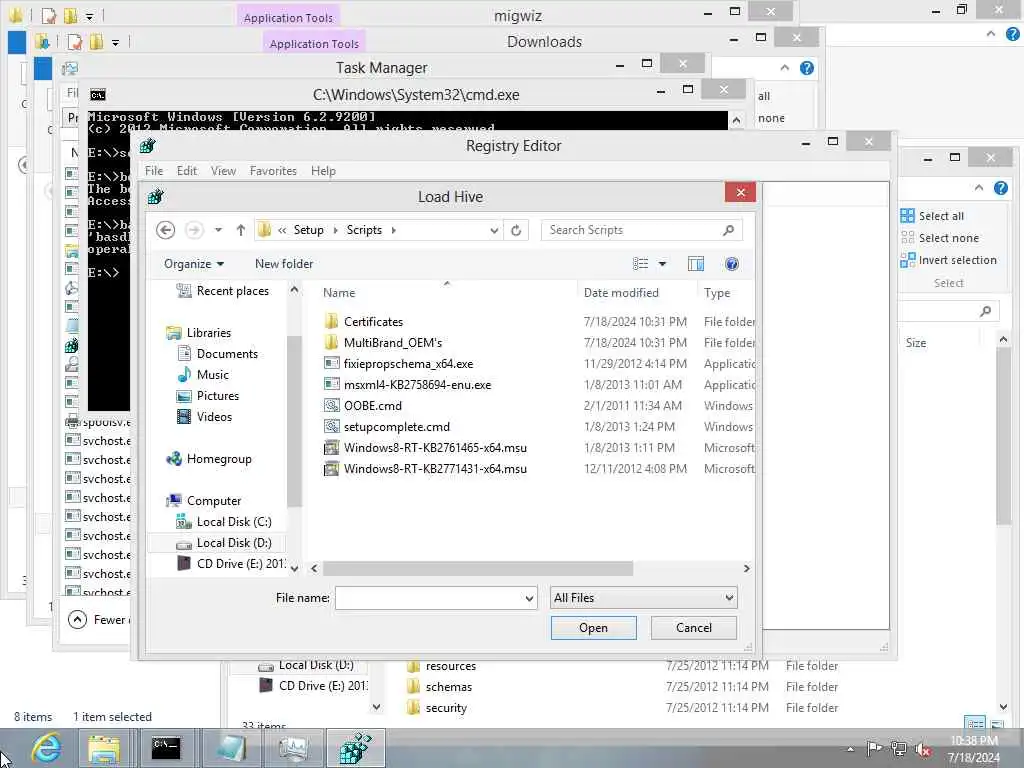Refresh the Scripts folder listing
Screen dimensions: 1024x768
click(x=516, y=230)
